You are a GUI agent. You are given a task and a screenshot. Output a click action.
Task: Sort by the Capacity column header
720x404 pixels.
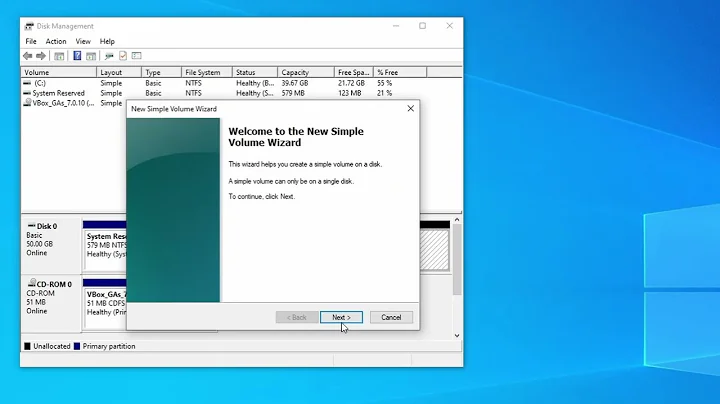(306, 73)
